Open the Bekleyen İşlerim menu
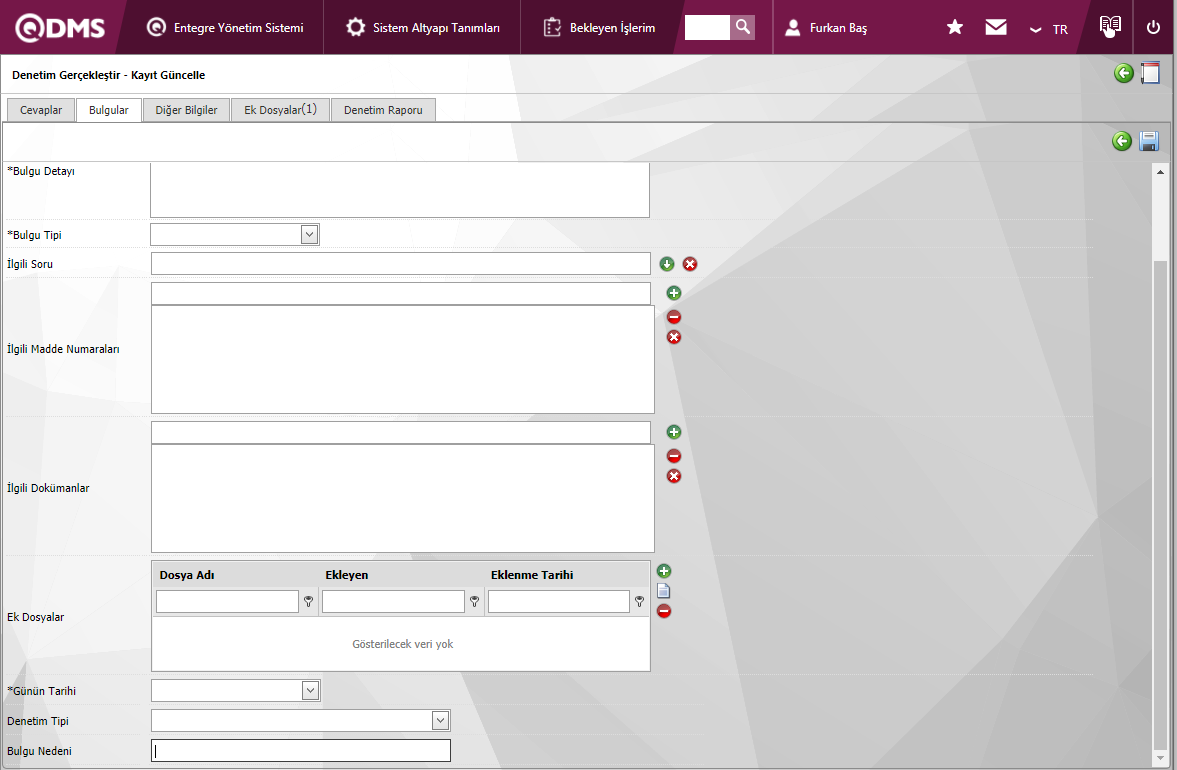Screen dimensions: 1177x770 599,28
